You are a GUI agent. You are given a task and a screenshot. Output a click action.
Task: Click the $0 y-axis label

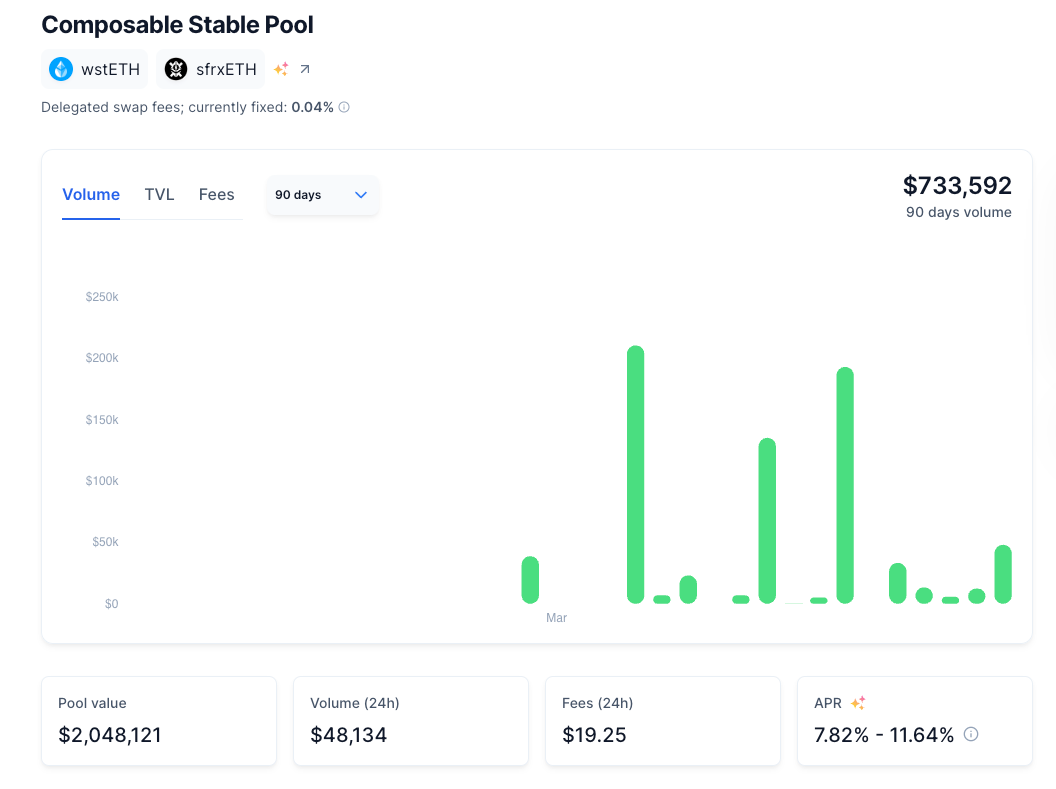point(111,604)
